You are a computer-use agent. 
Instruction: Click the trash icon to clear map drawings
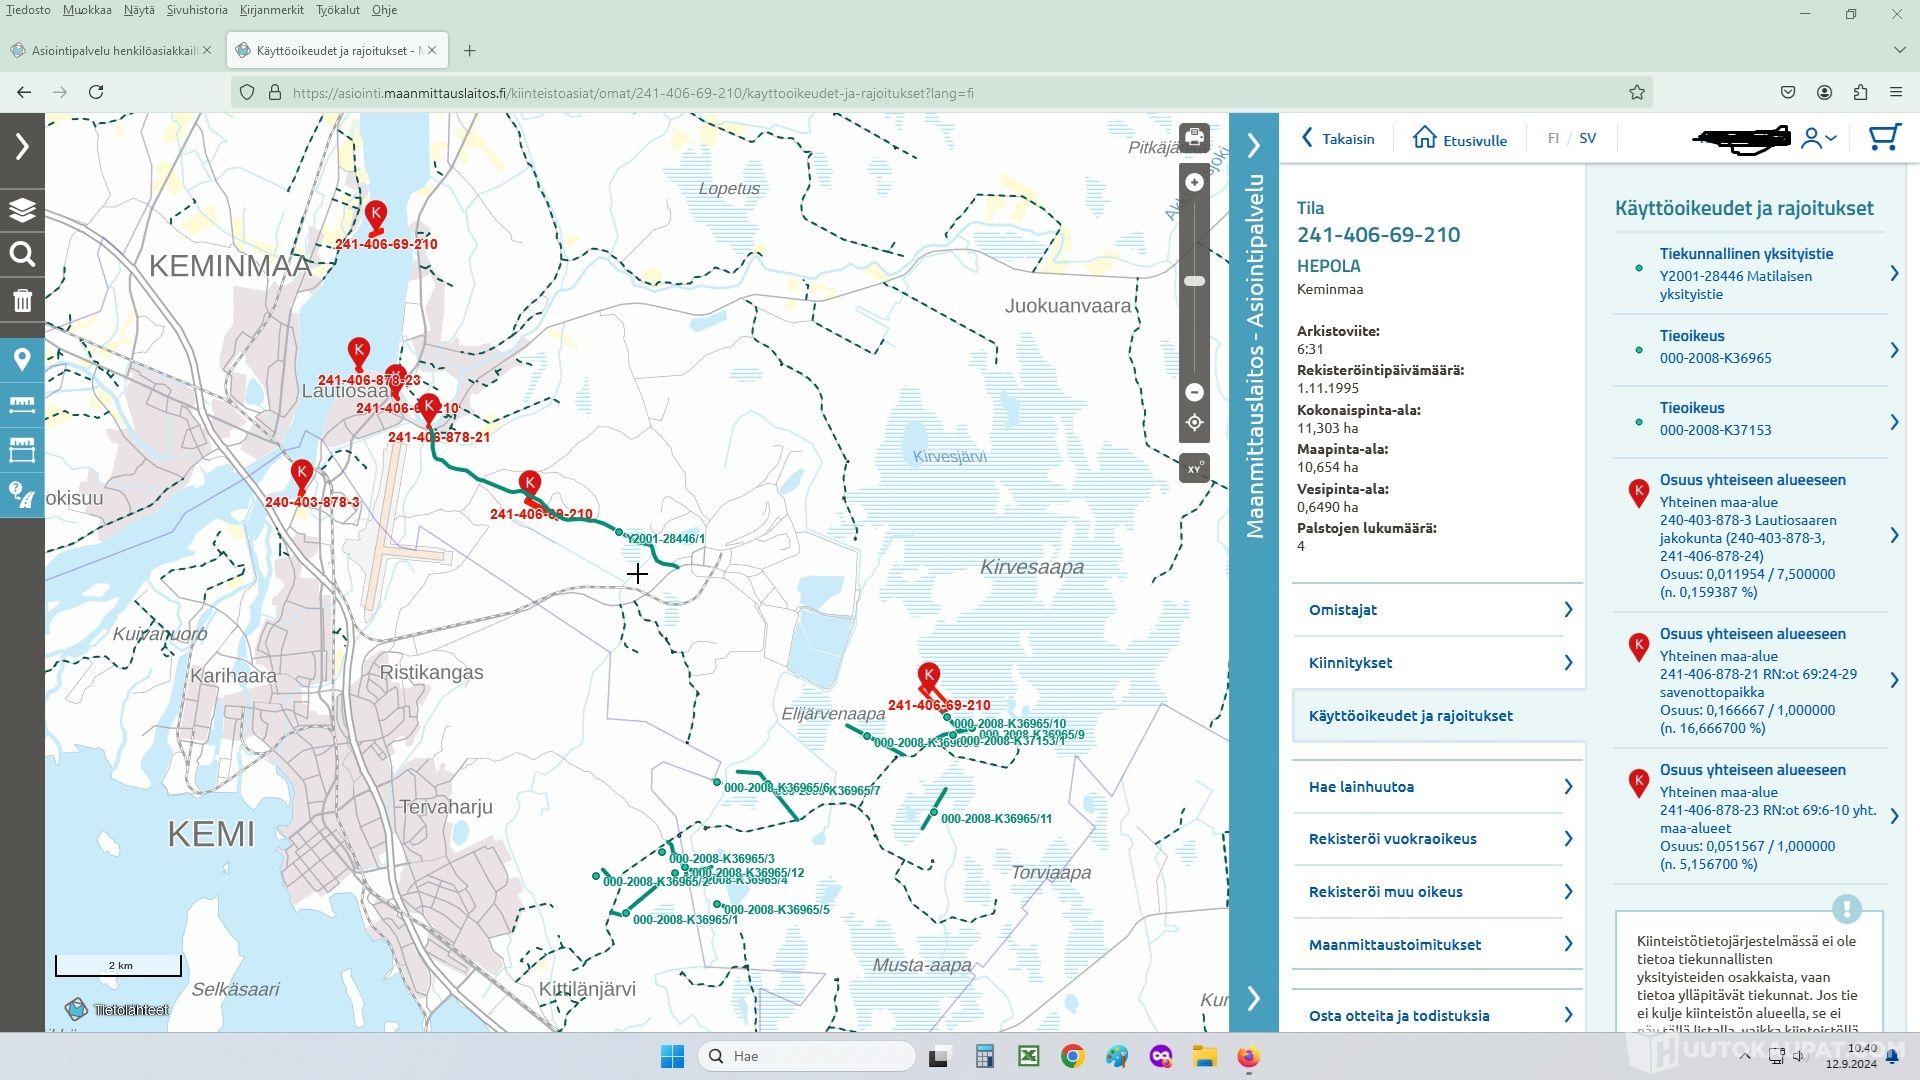tap(22, 300)
